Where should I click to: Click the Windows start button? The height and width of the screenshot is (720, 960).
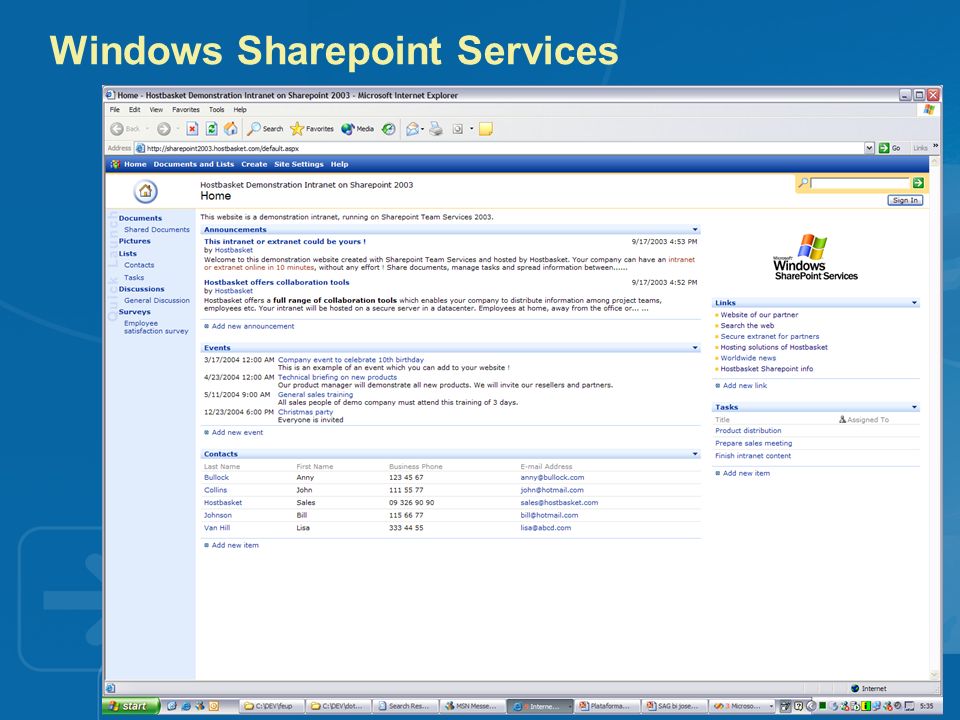point(130,706)
